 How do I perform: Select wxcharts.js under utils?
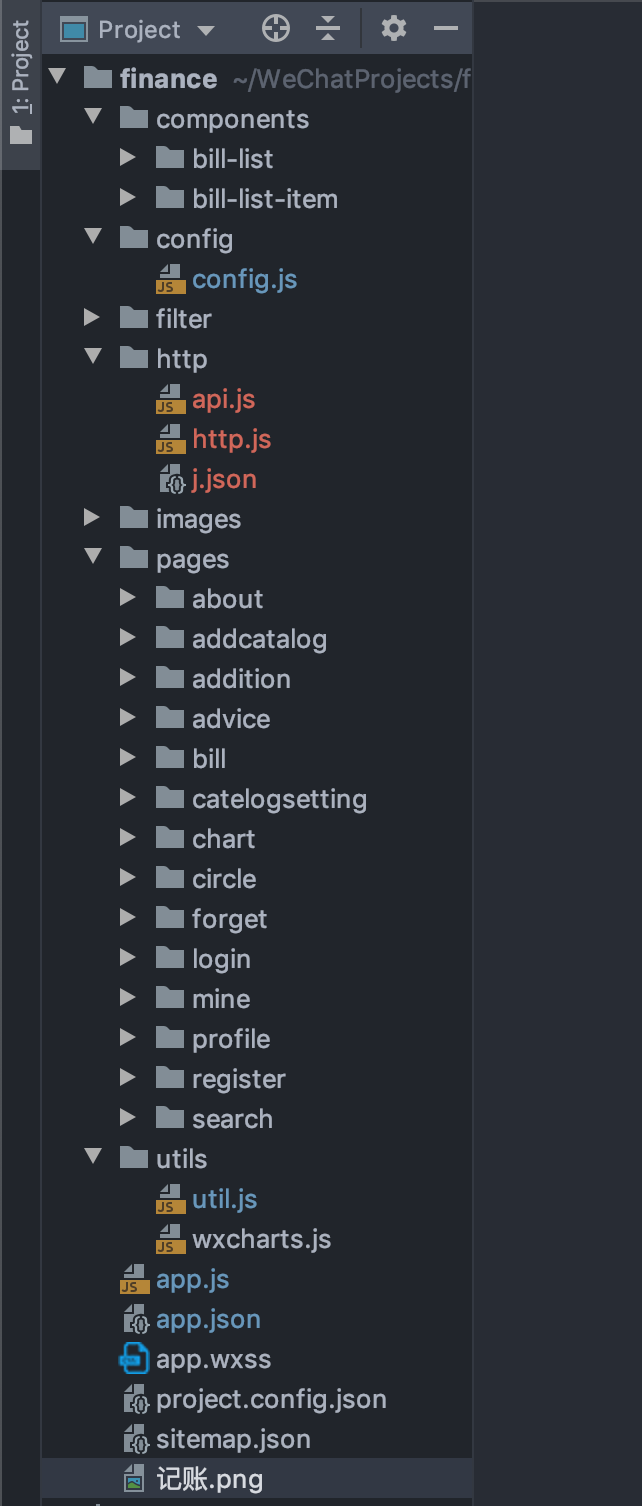pos(261,1239)
